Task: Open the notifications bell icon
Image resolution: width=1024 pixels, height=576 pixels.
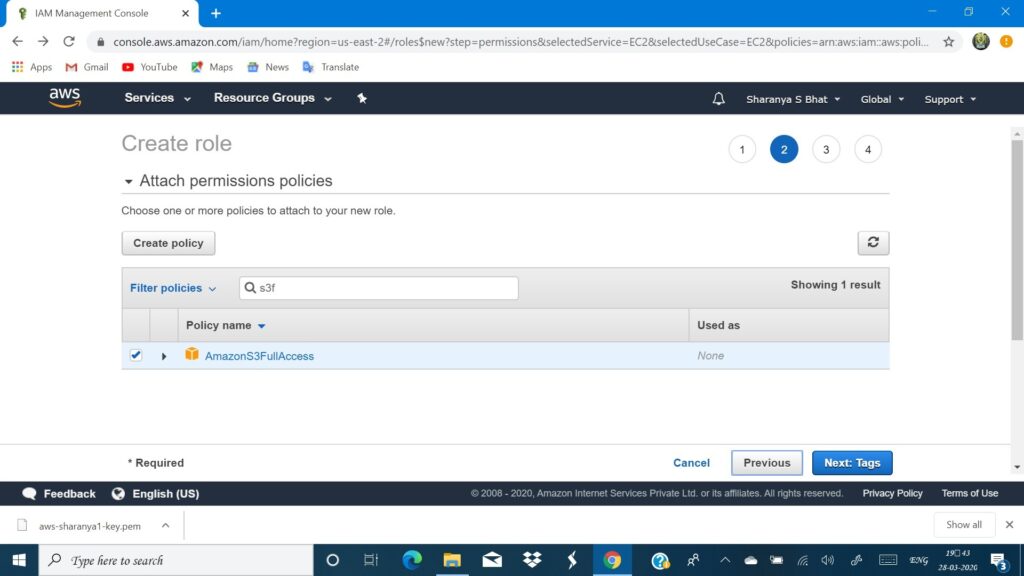Action: (718, 99)
